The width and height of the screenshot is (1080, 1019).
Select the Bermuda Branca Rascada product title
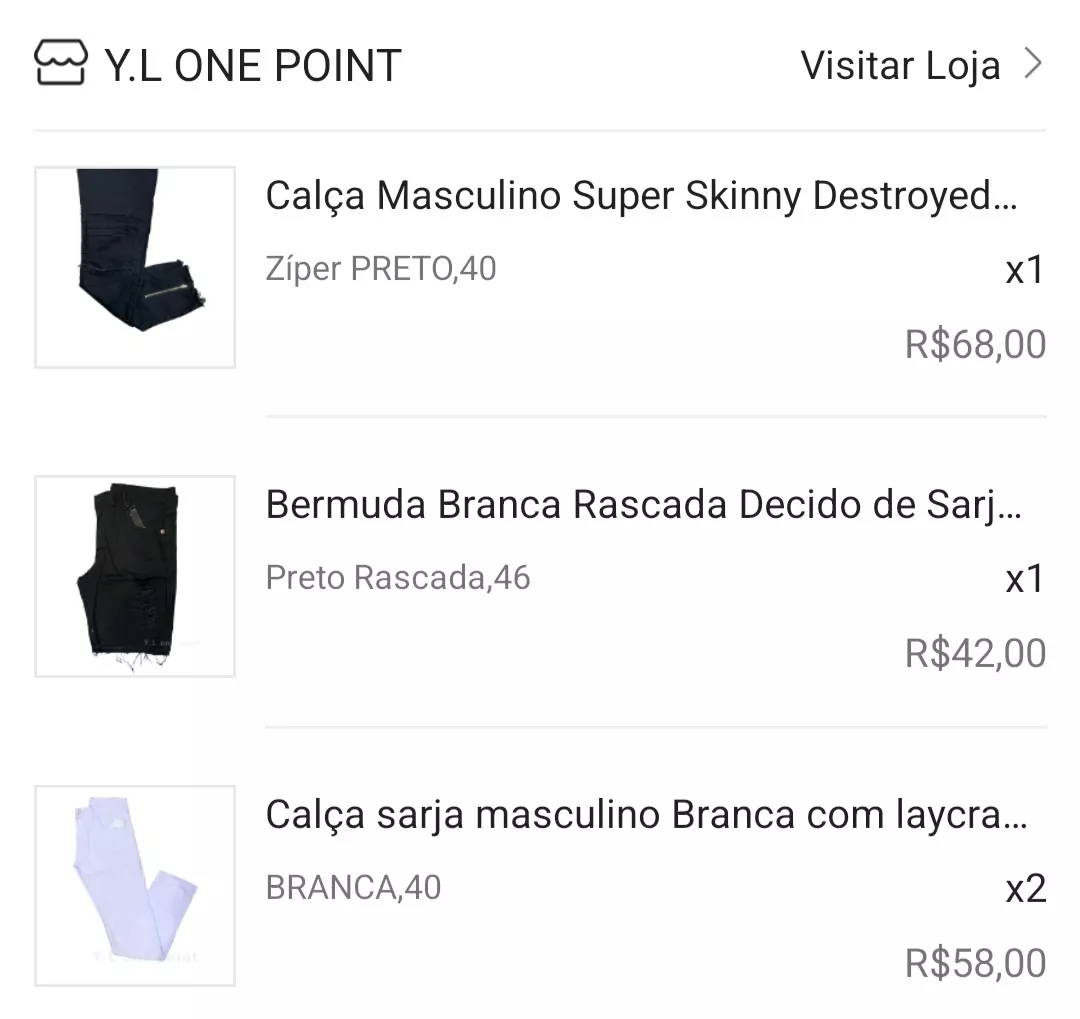click(643, 506)
